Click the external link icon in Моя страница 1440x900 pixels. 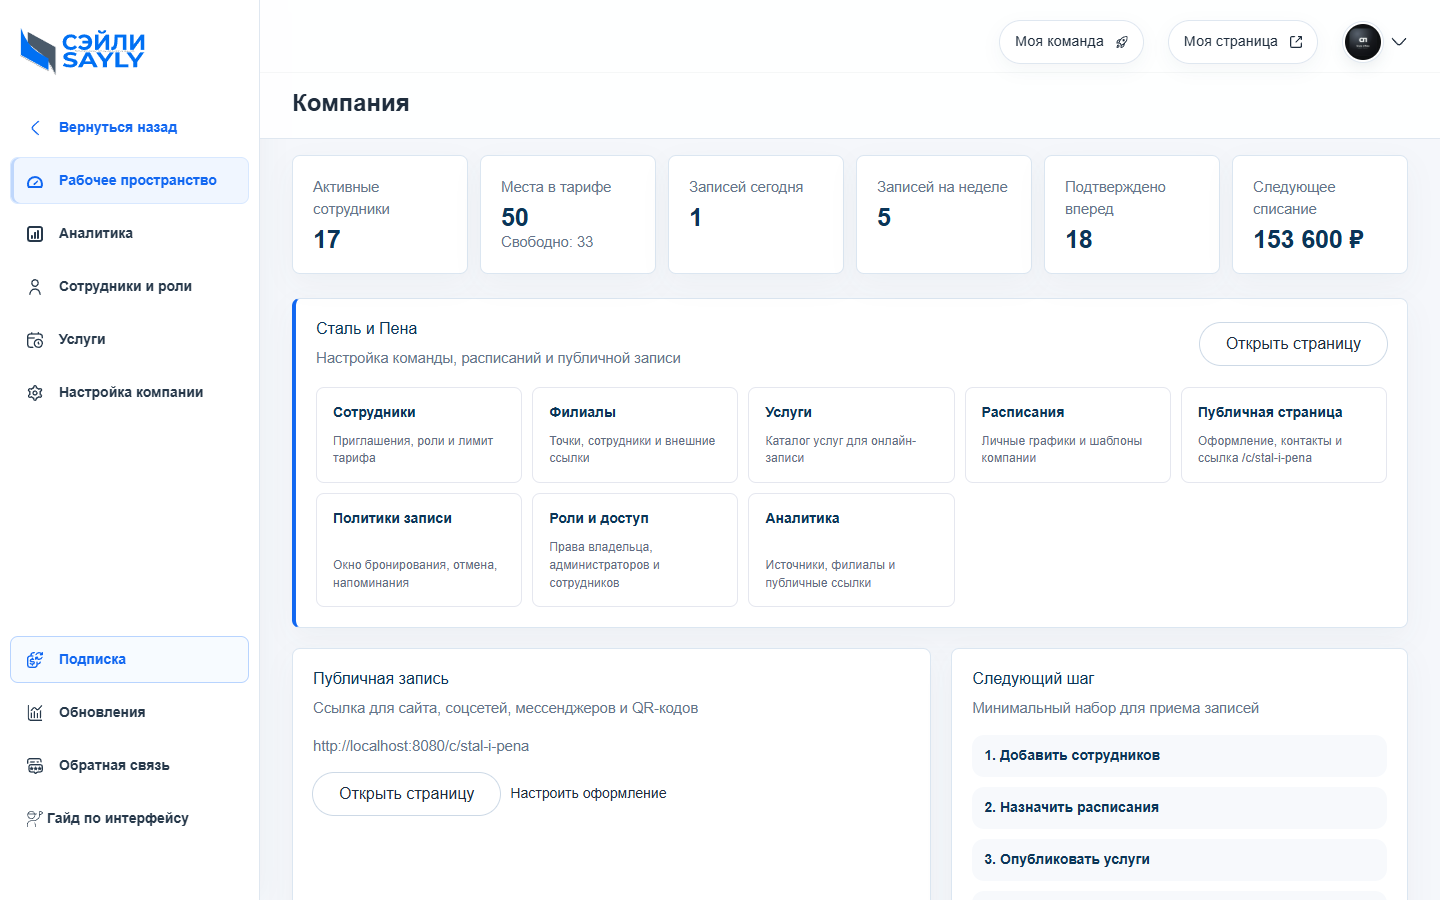click(1296, 42)
